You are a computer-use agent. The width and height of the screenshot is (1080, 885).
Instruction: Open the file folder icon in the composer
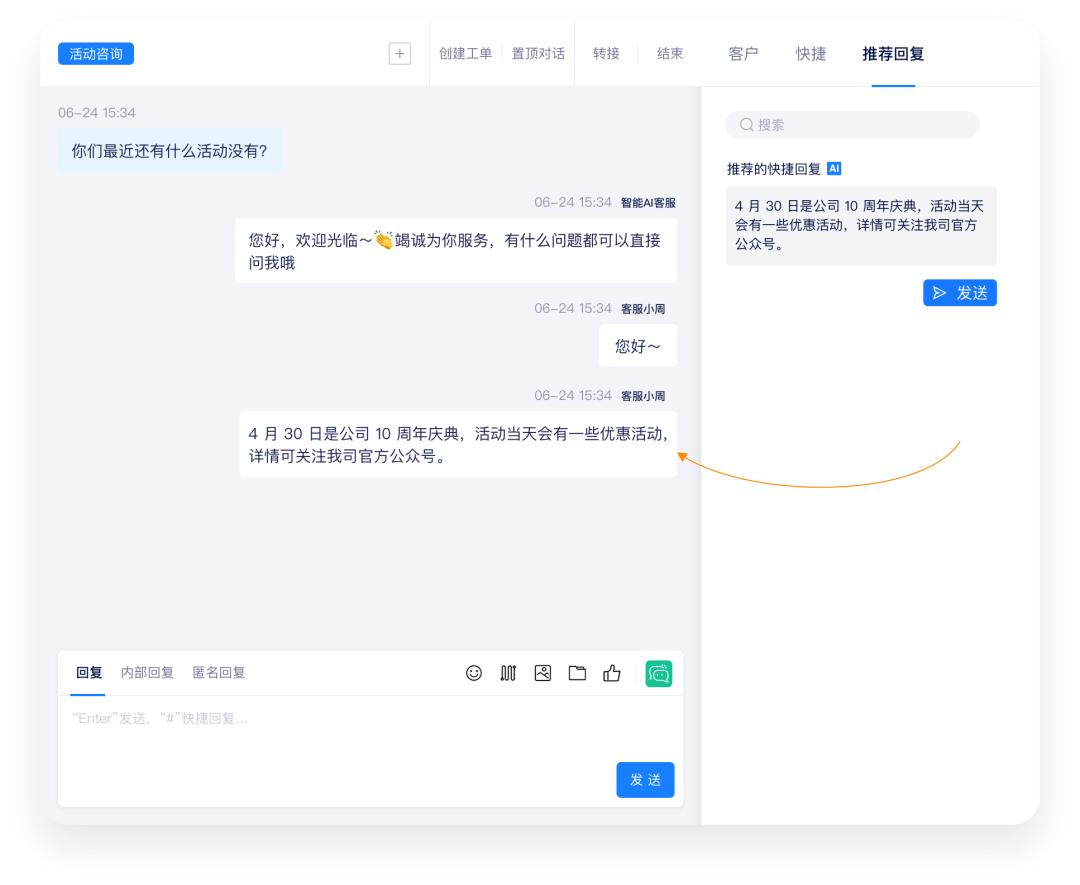[x=577, y=674]
